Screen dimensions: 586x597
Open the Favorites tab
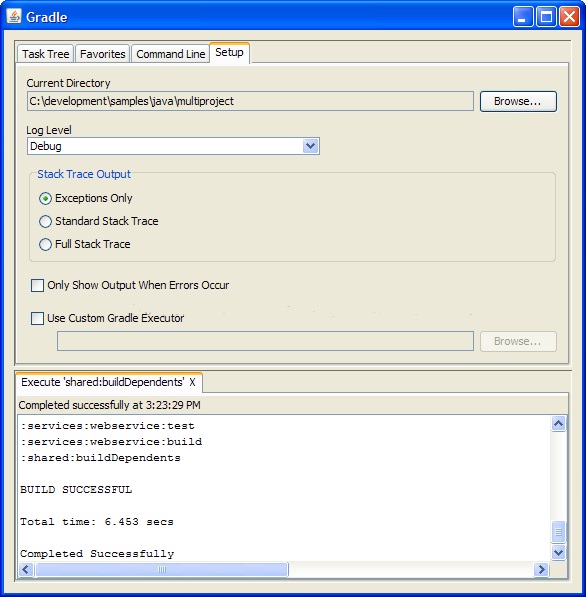click(102, 54)
